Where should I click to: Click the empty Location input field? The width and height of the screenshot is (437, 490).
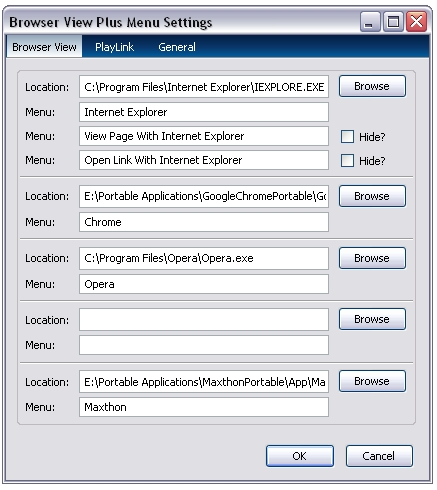point(204,320)
